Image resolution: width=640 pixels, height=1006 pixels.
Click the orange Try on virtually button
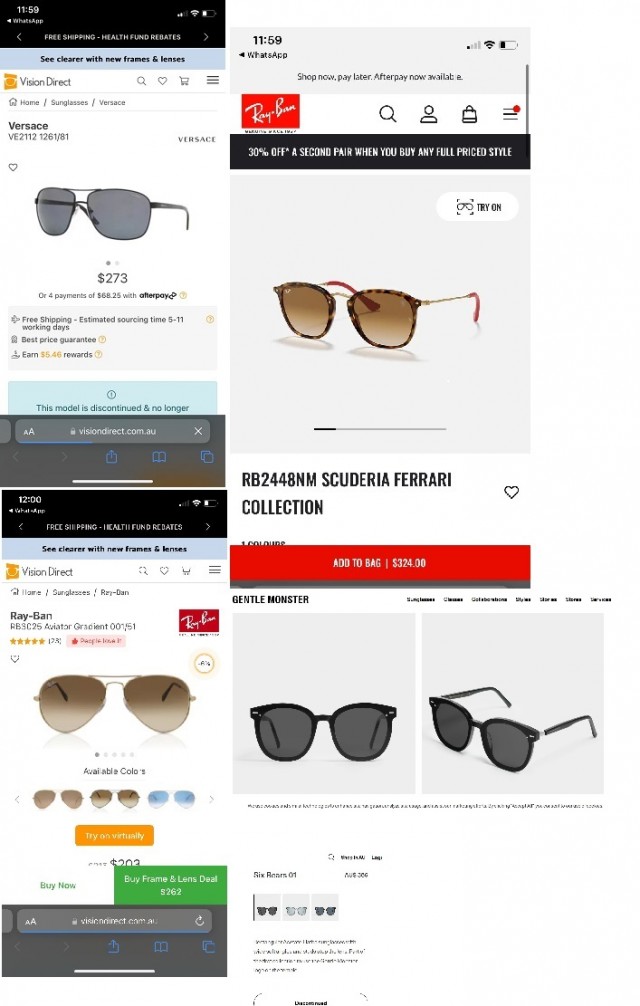(x=115, y=835)
